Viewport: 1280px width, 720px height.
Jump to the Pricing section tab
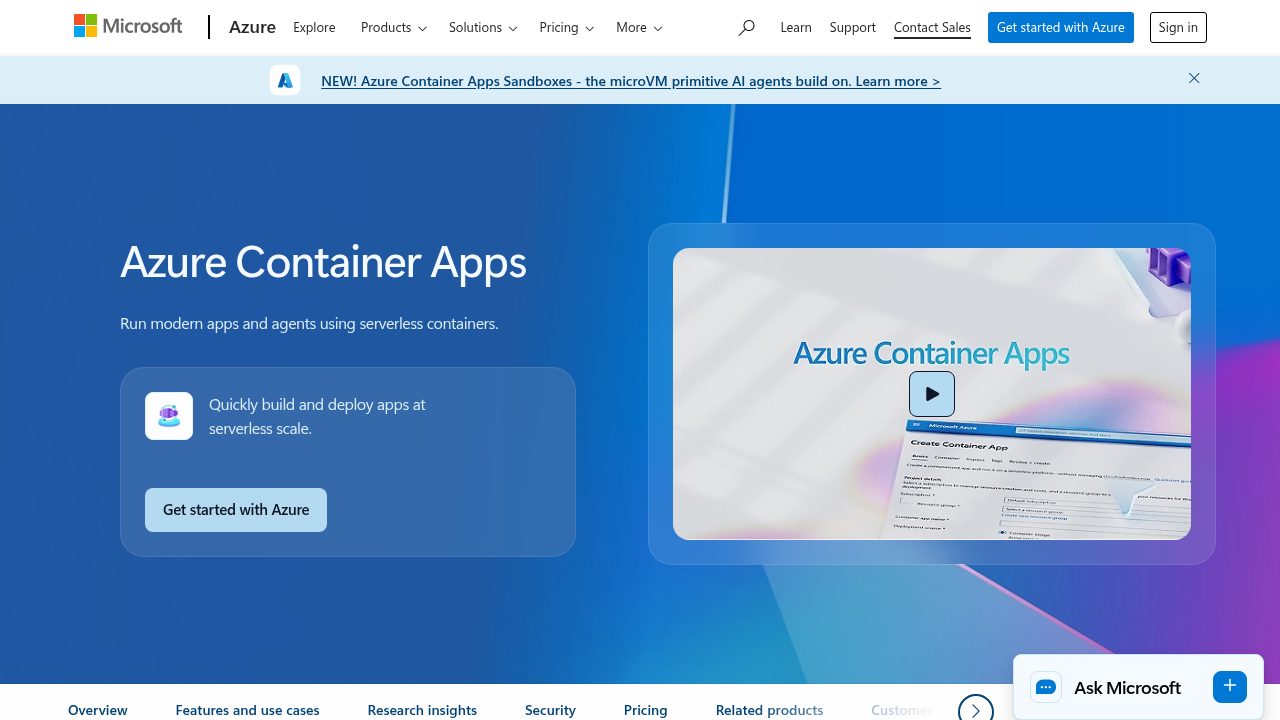(646, 710)
